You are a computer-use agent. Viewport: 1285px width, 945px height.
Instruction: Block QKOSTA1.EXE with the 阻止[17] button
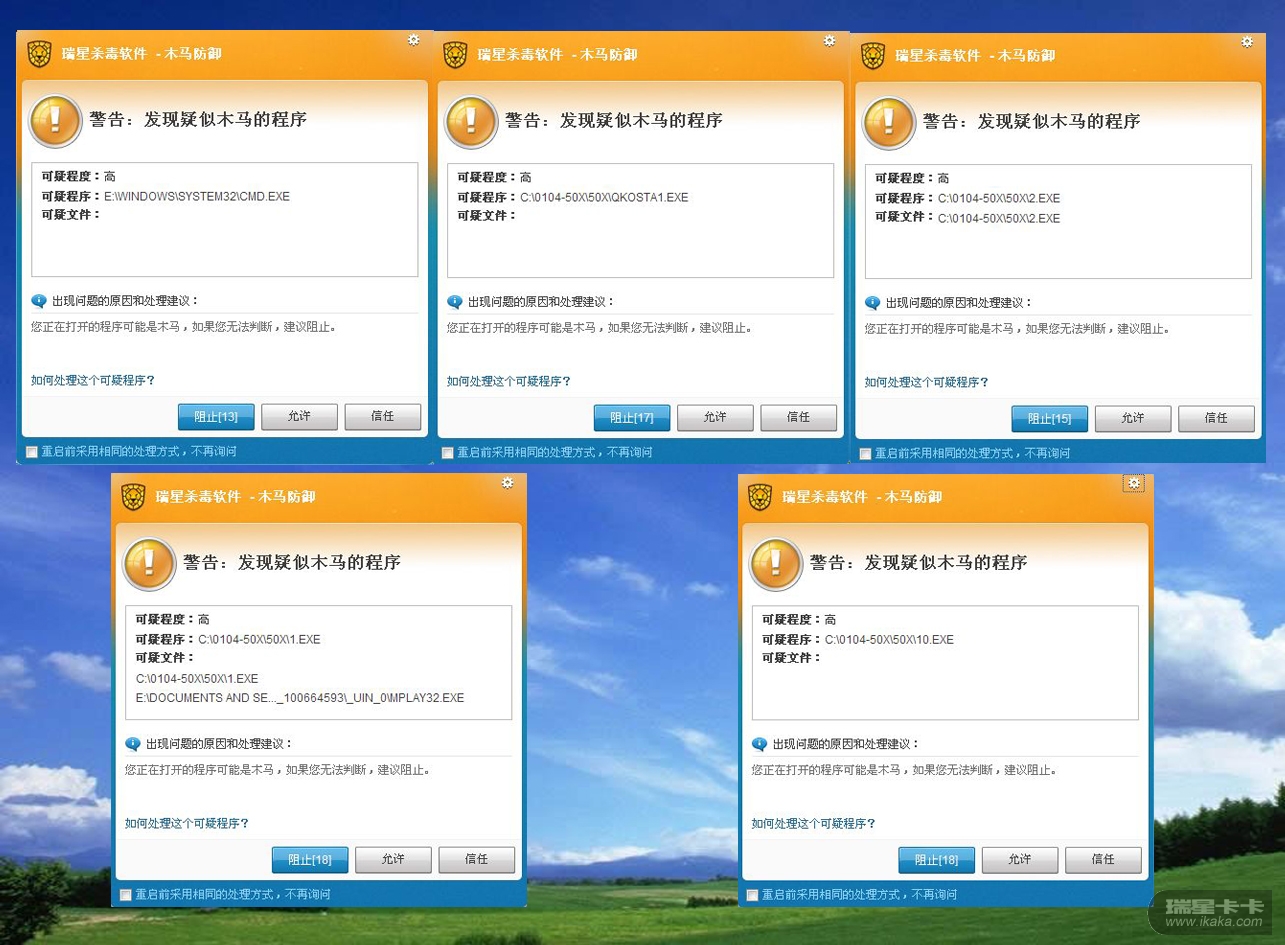(632, 417)
